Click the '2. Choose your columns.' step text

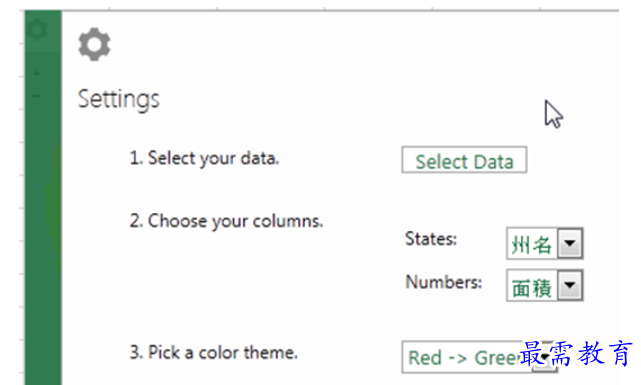226,222
